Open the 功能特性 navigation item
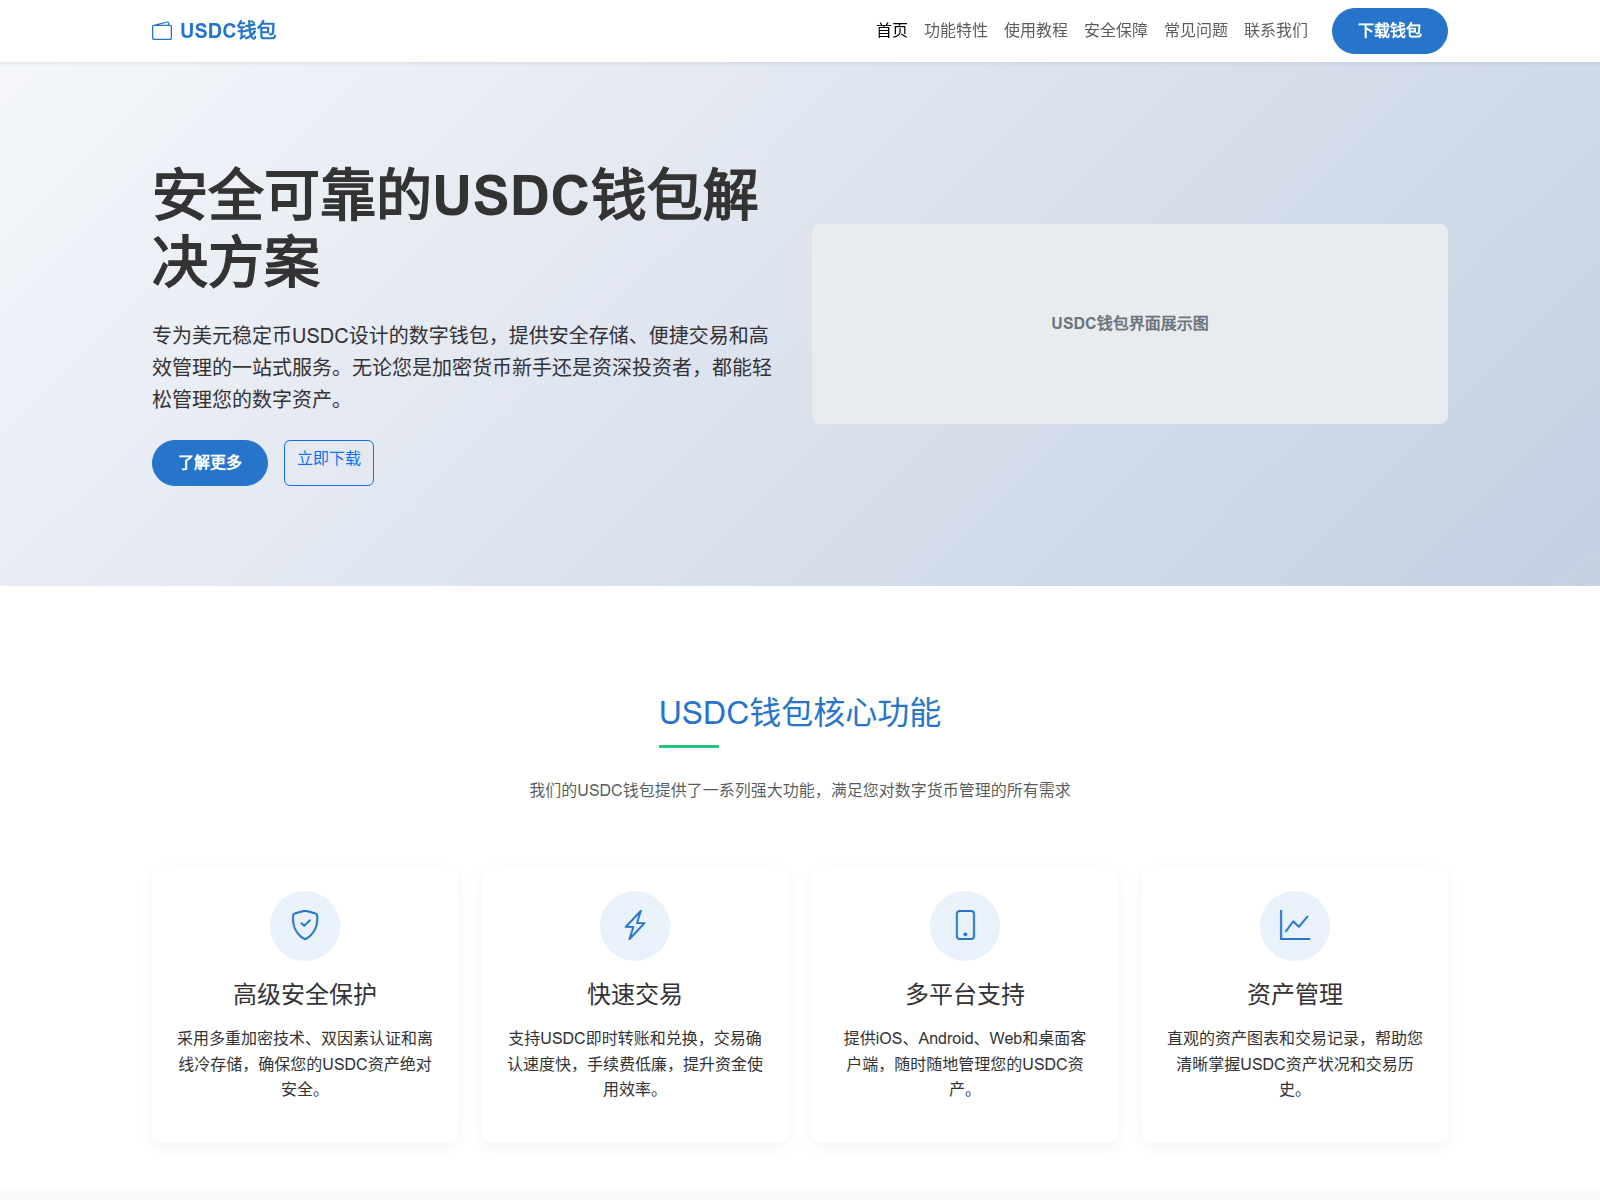This screenshot has height=1200, width=1600. point(956,30)
